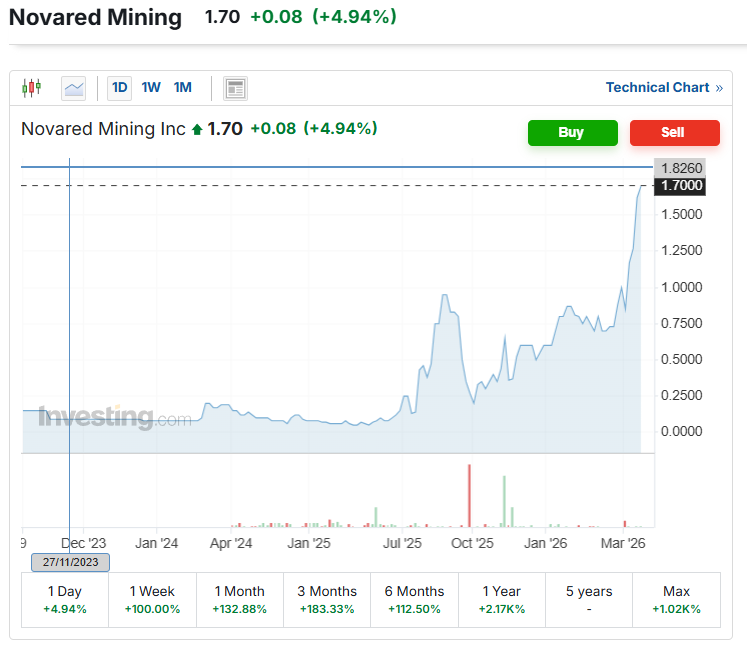Switch to the 3 Months range
Screen dimensions: 747x647
click(x=327, y=599)
